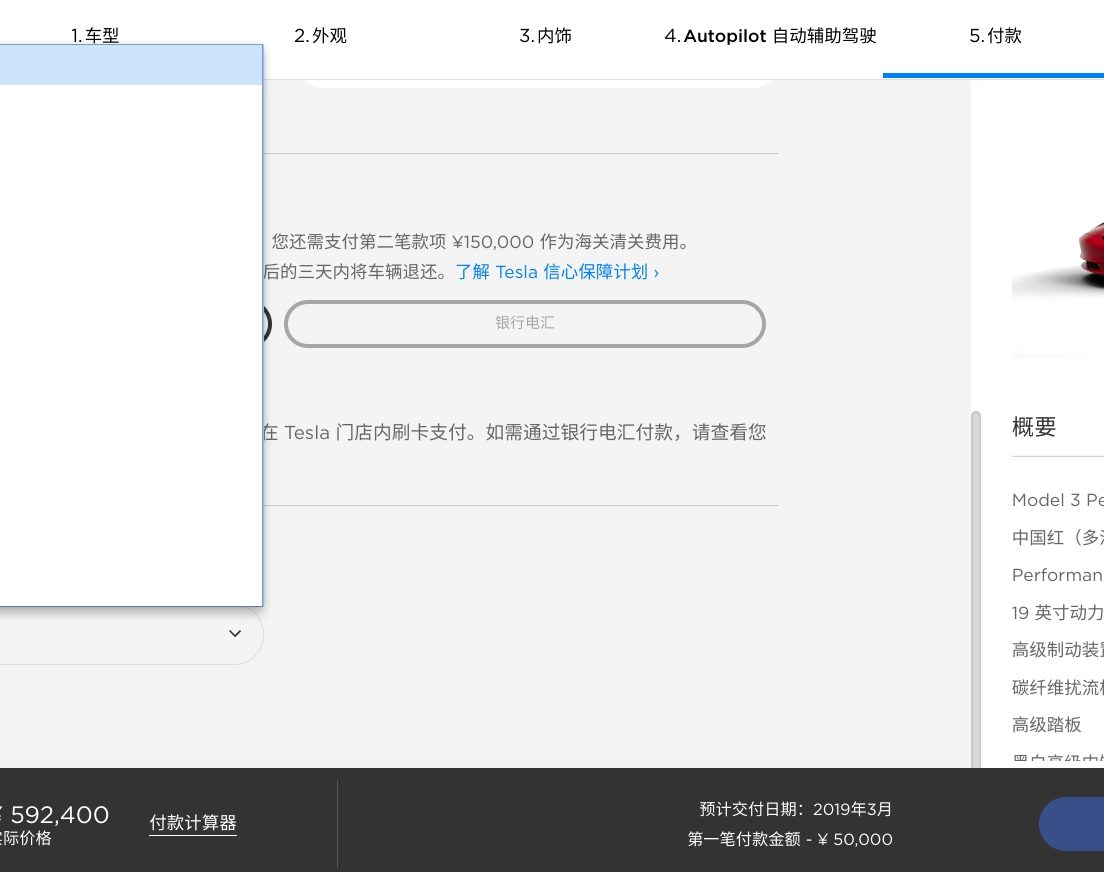Select highlighted first option in dropdown list
Screen dimensions: 1104x872
(131, 65)
